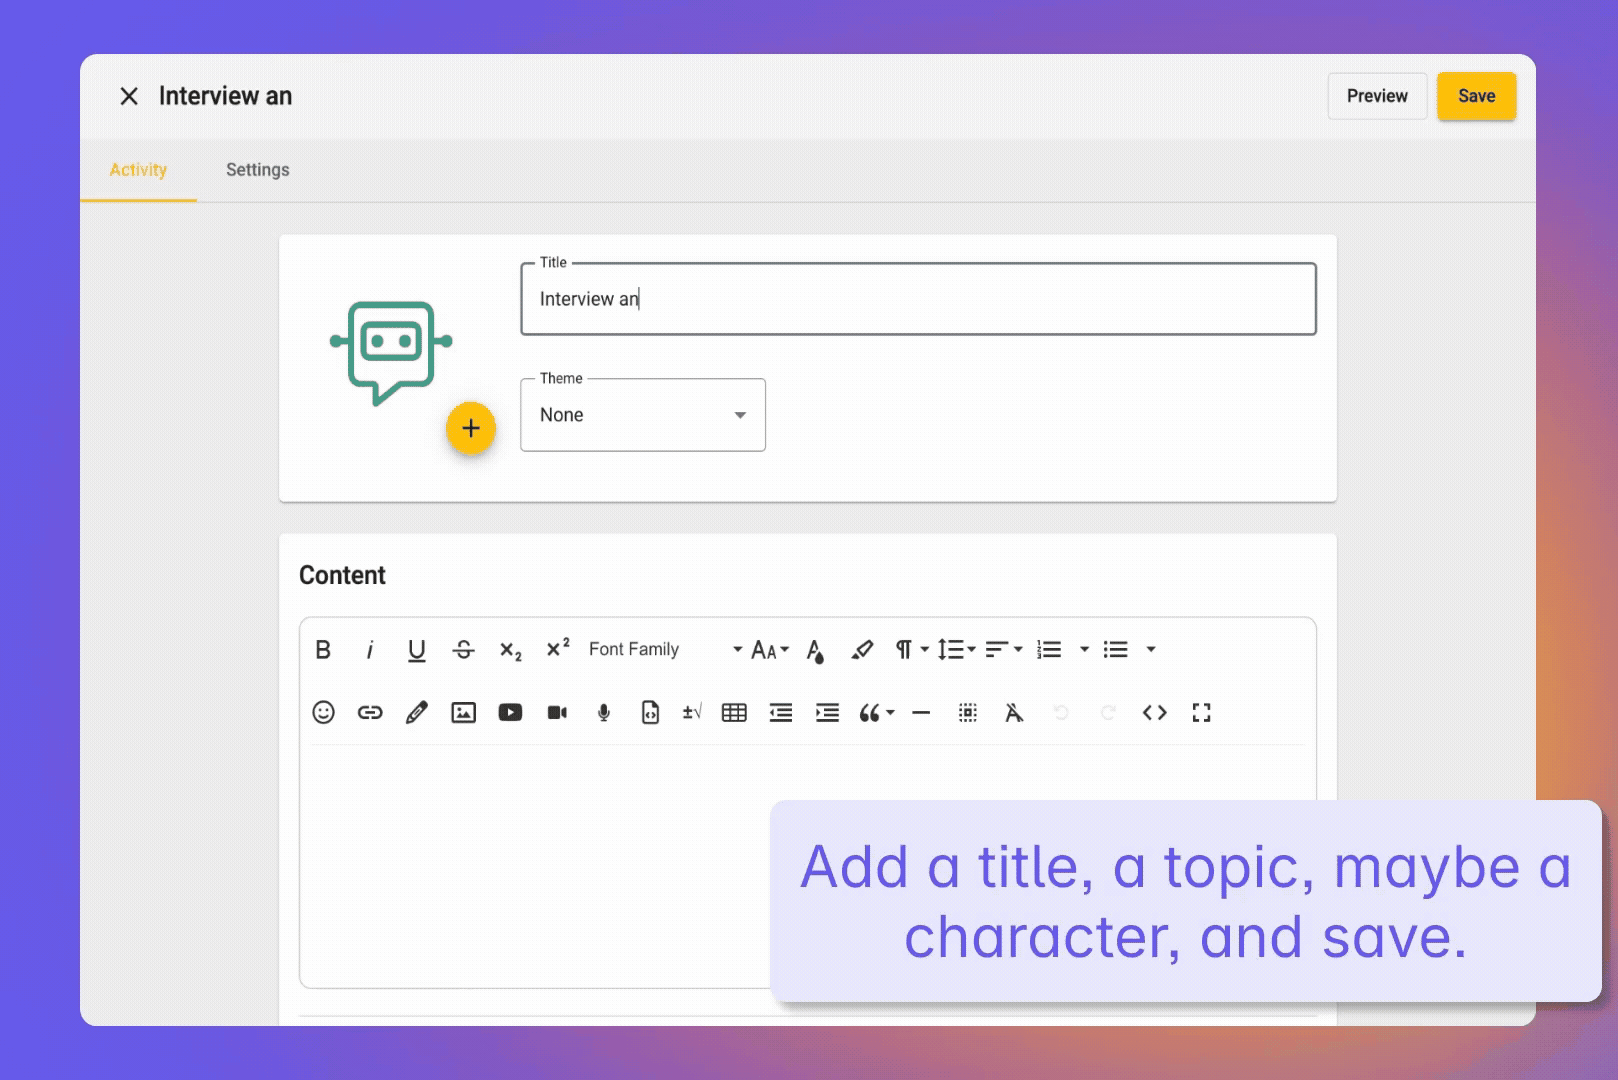The width and height of the screenshot is (1618, 1080).
Task: Embed a YouTube video
Action: click(510, 713)
